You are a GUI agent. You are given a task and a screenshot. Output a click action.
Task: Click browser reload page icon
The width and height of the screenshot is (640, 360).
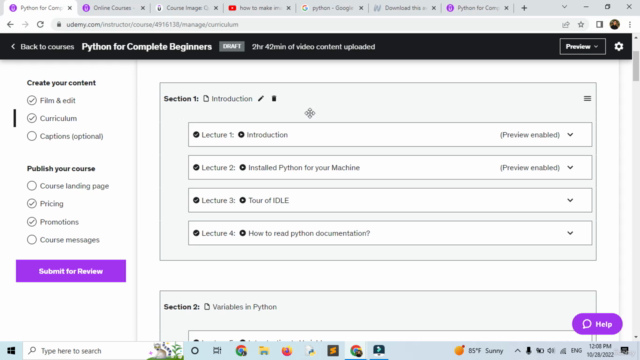pos(40,24)
